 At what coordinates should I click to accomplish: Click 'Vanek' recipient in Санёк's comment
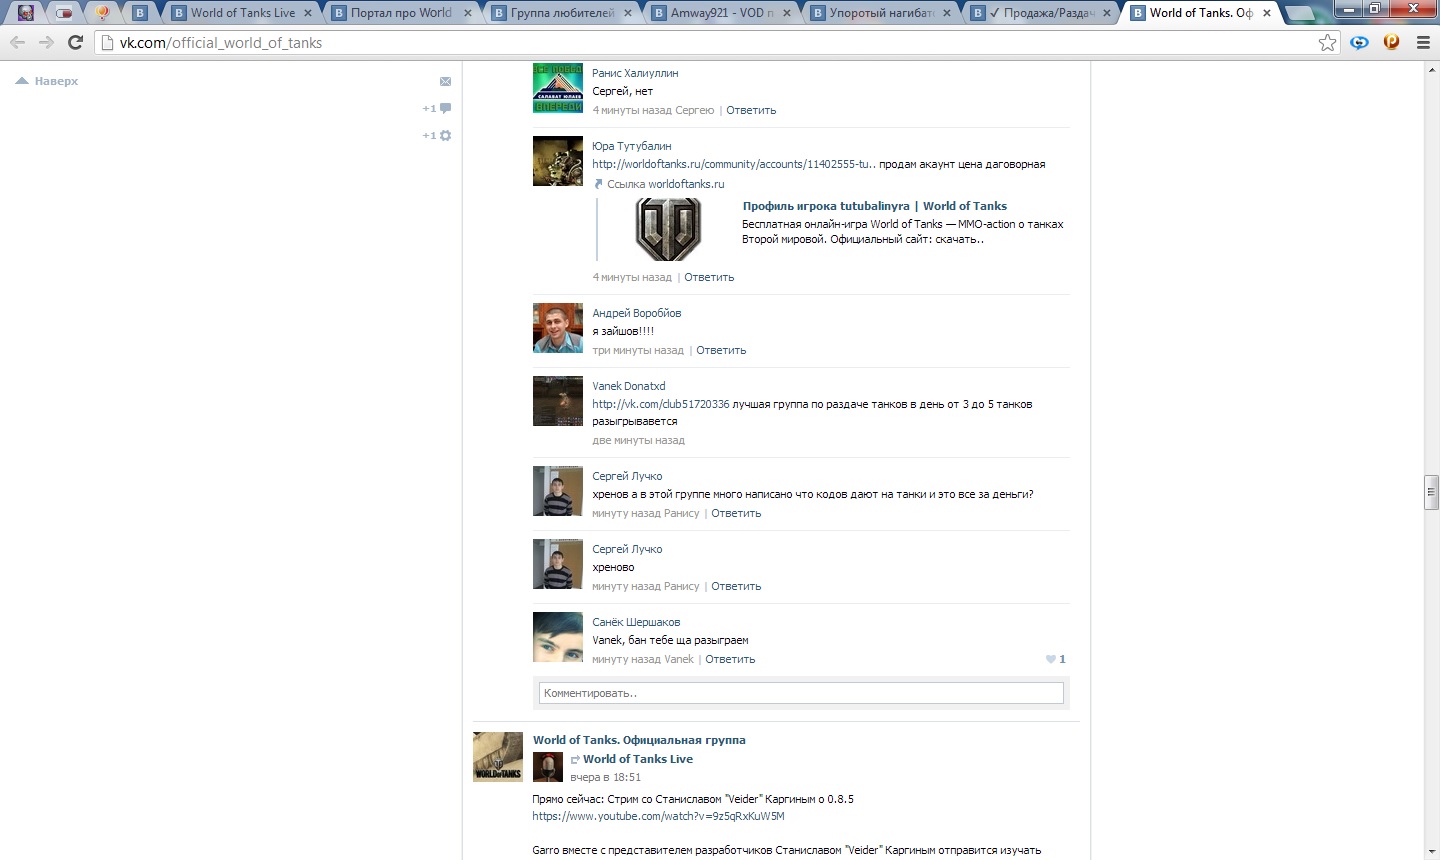point(679,659)
